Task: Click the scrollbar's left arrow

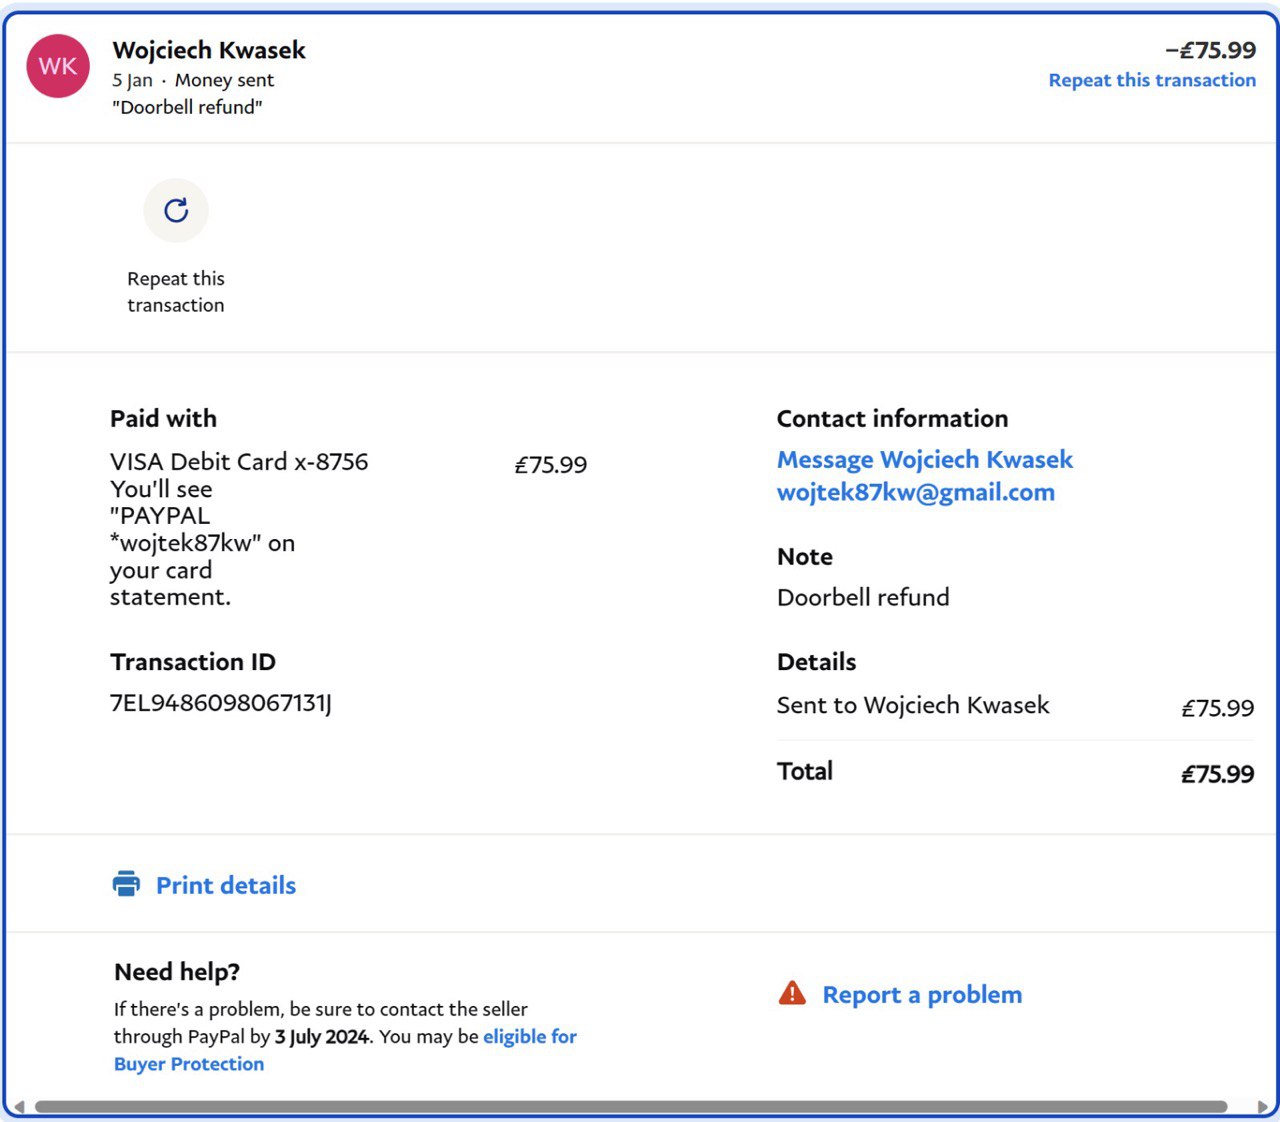Action: [18, 1107]
